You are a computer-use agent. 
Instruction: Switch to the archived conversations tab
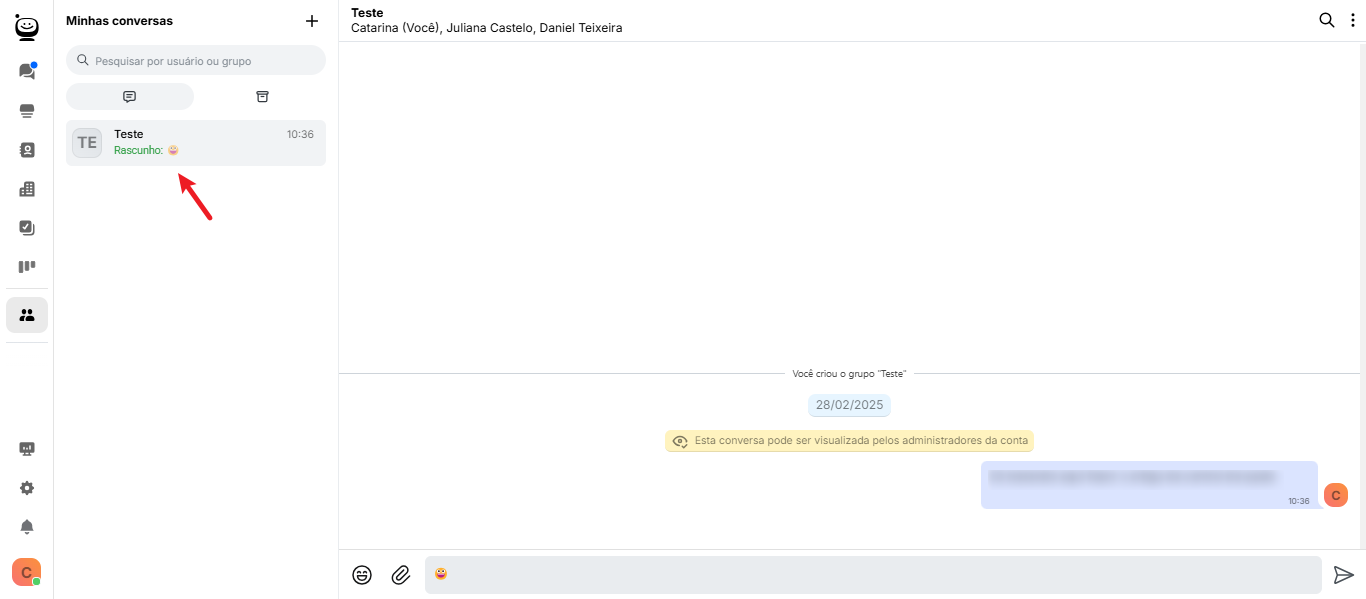click(262, 97)
